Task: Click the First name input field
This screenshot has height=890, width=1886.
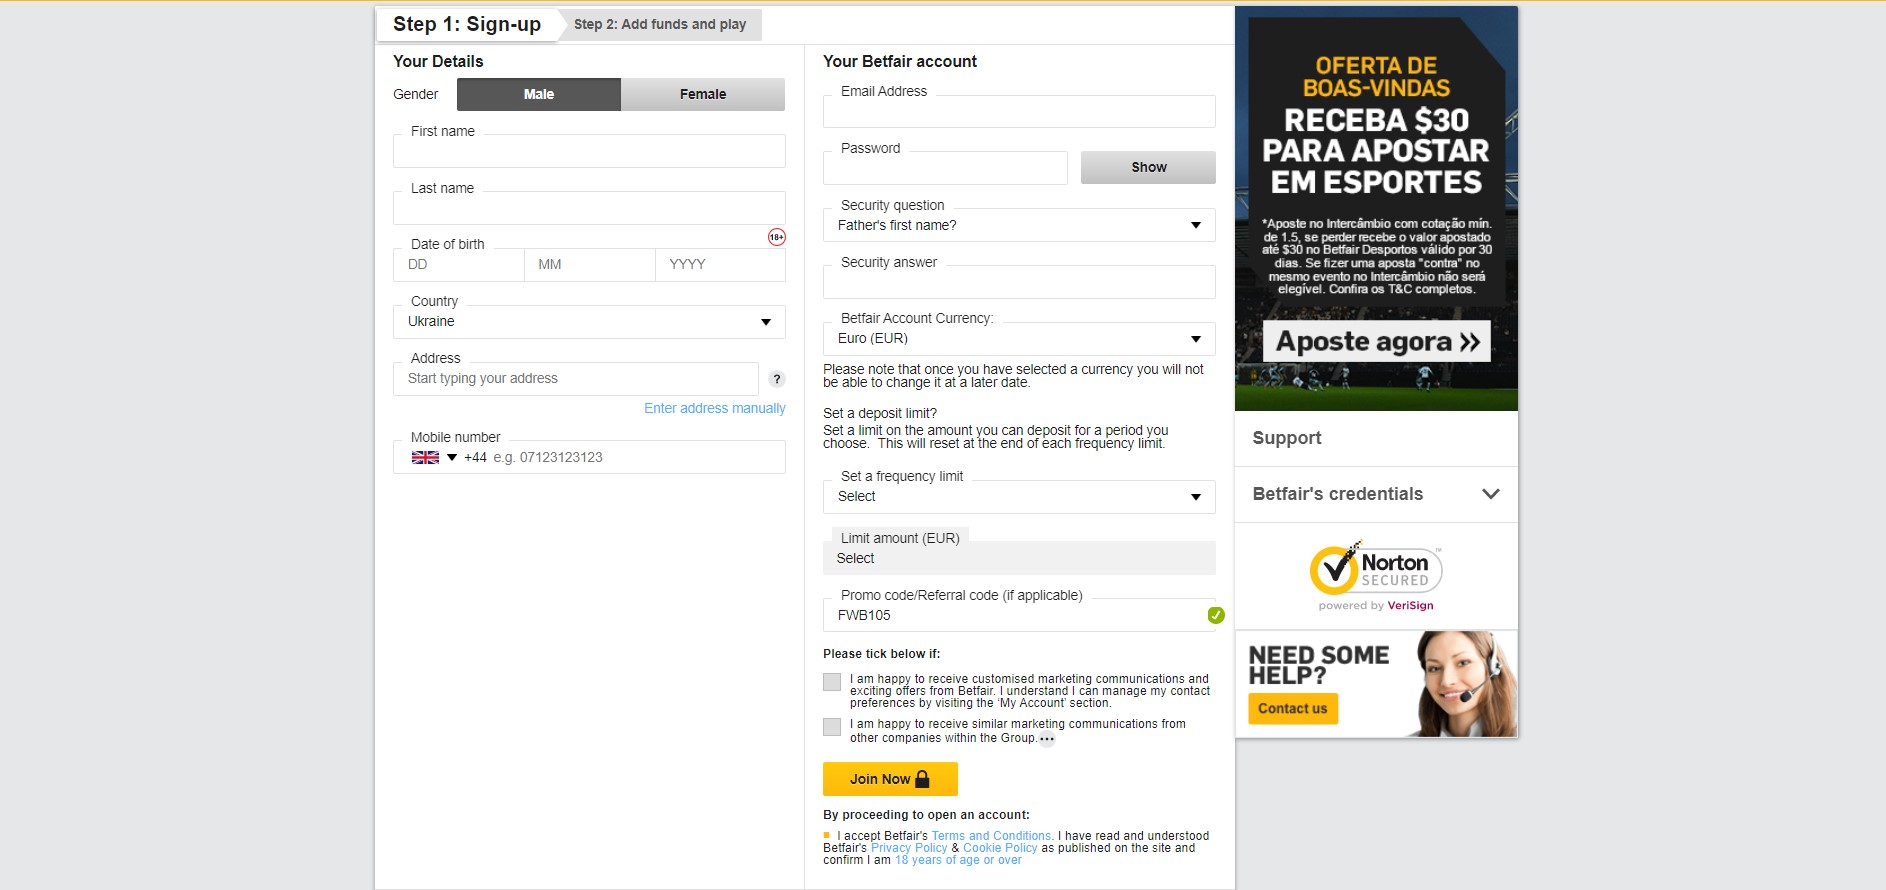Action: coord(589,151)
